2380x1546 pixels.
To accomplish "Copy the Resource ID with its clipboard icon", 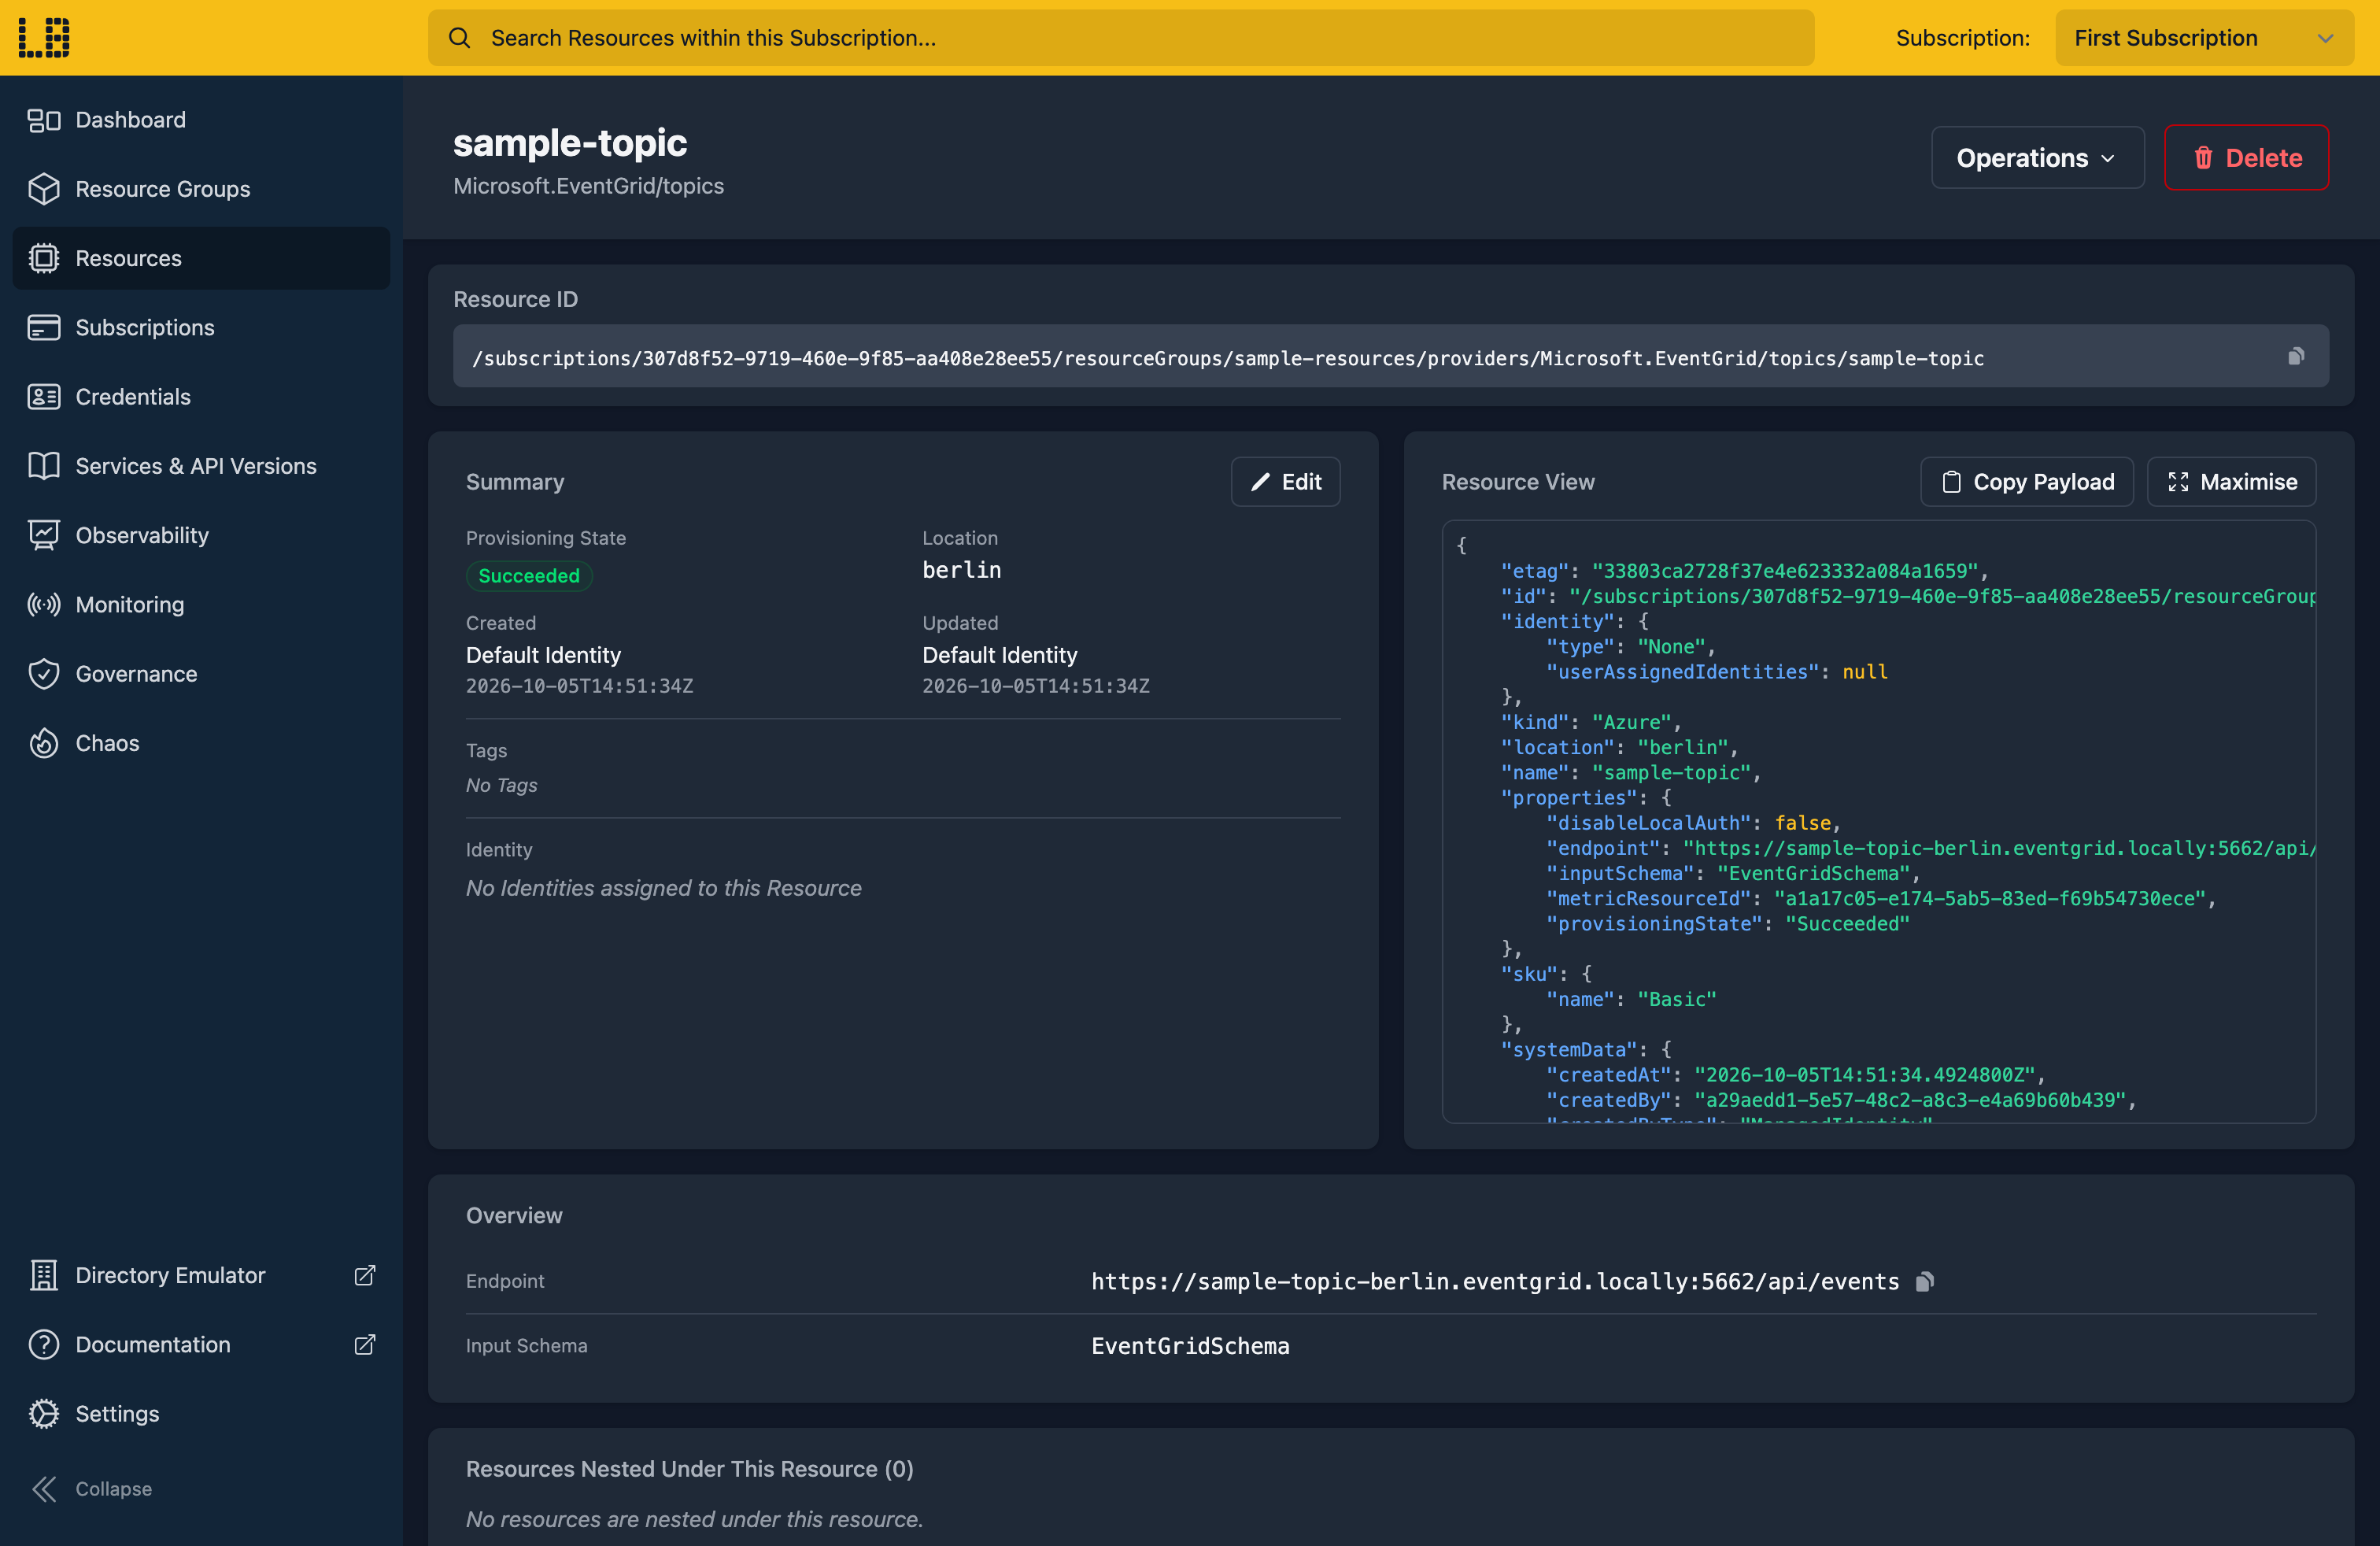I will coord(2296,356).
